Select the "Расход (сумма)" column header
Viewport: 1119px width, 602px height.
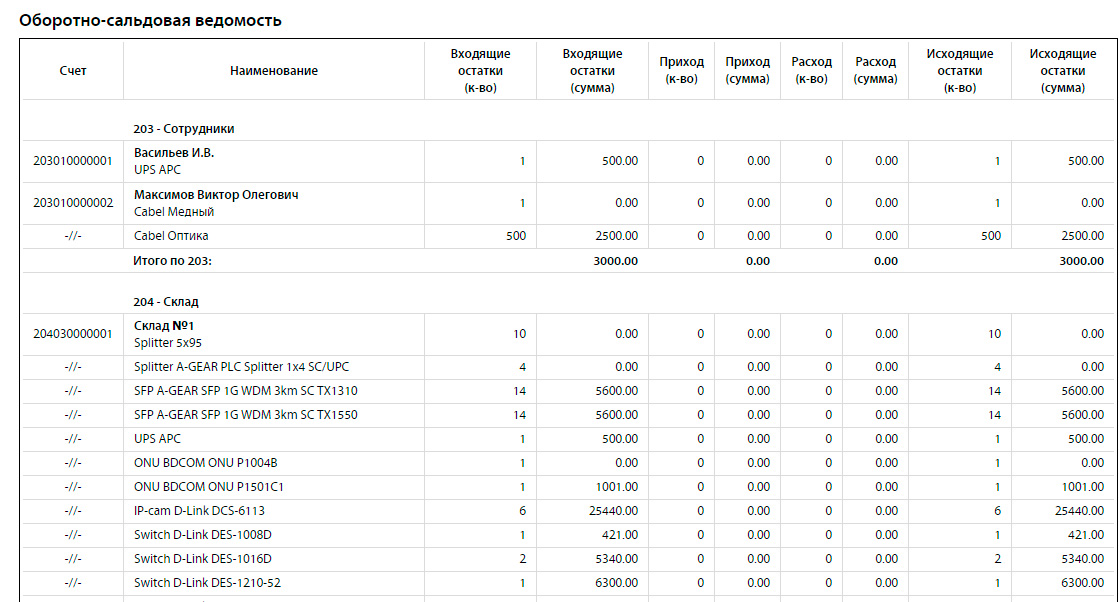875,71
